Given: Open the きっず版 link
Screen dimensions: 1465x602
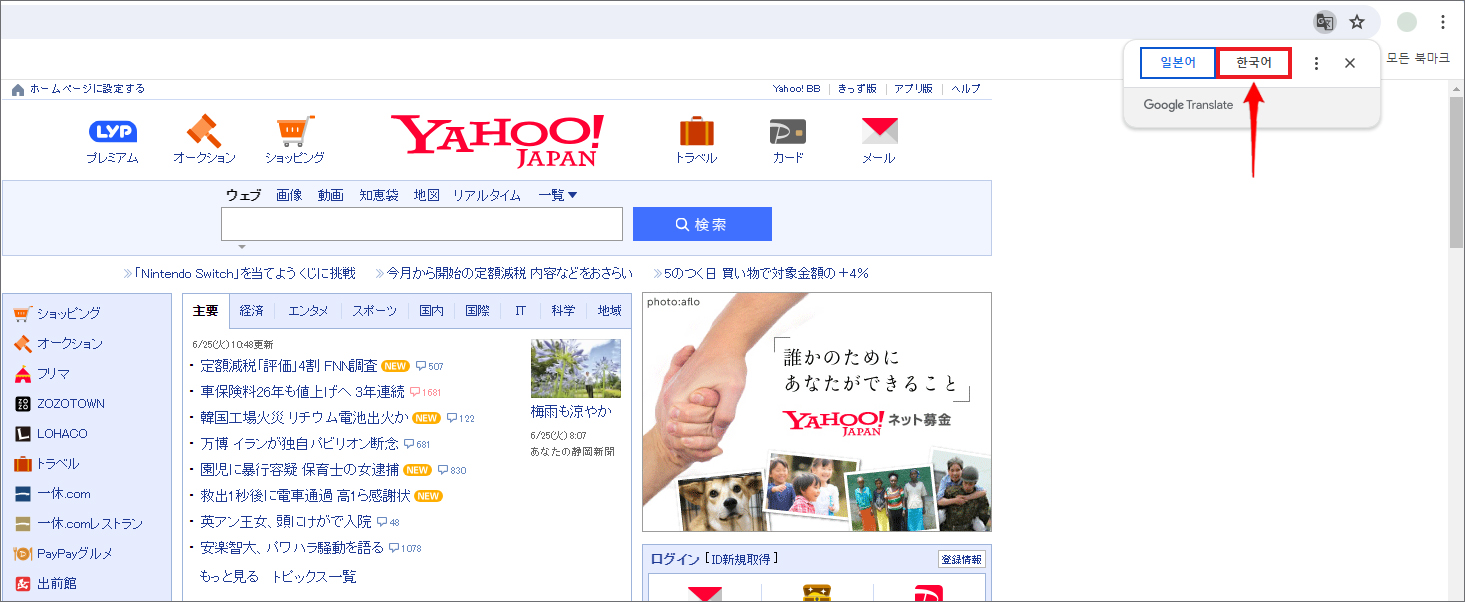Looking at the screenshot, I should pyautogui.click(x=857, y=89).
